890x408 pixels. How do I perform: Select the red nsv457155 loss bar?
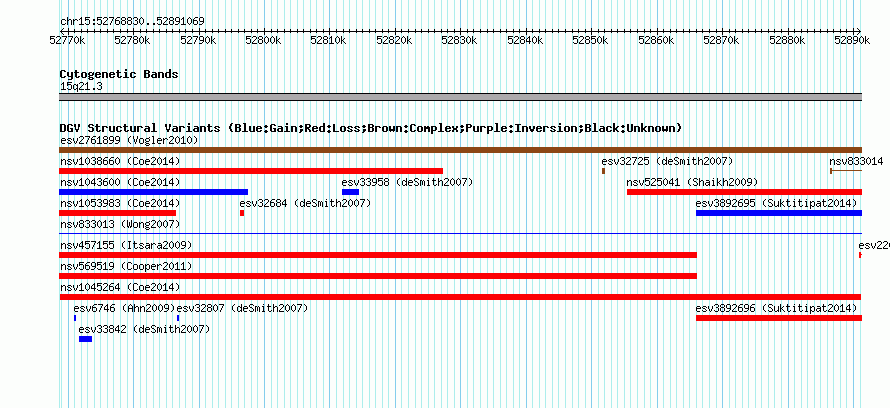coord(378,255)
